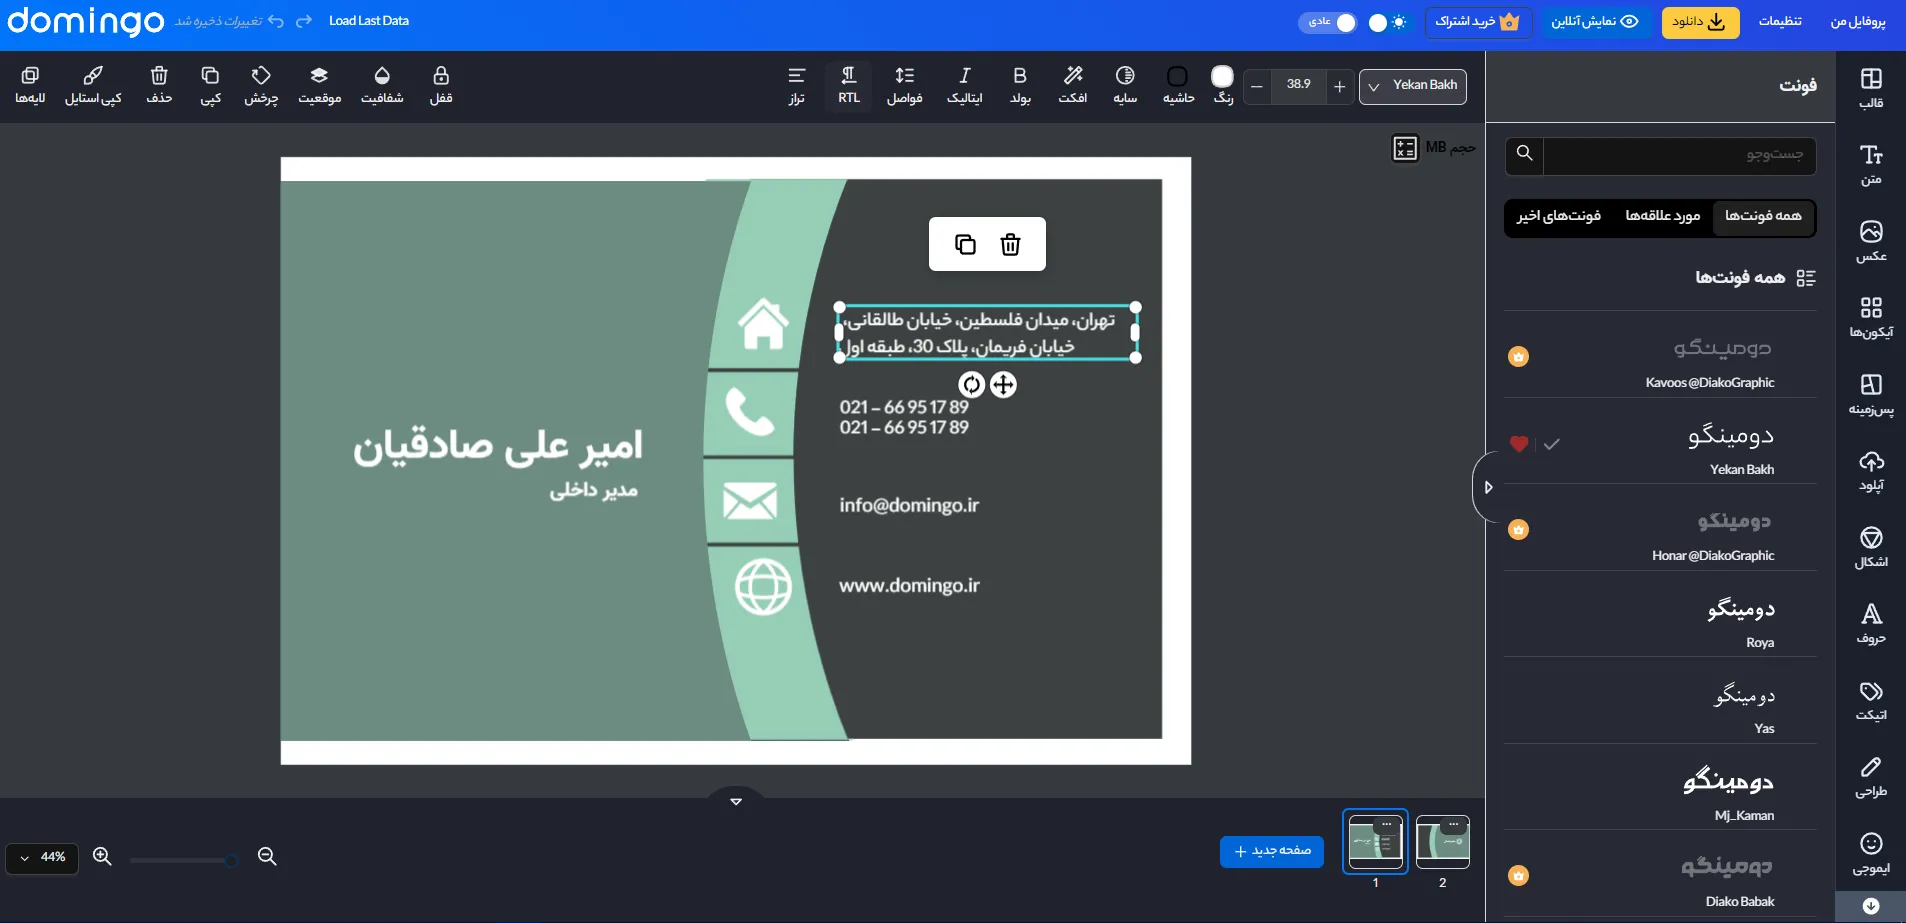This screenshot has width=1906, height=923.
Task: Click the redo arrow icon
Action: [x=304, y=21]
